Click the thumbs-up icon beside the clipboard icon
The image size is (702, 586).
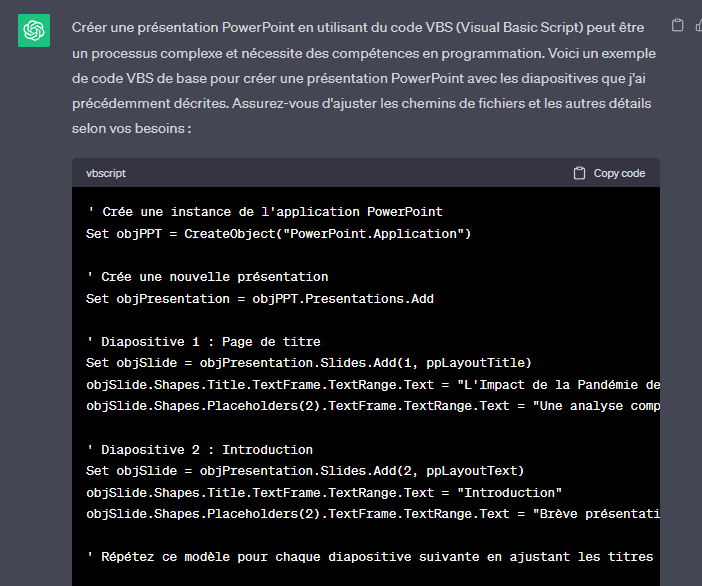click(698, 26)
